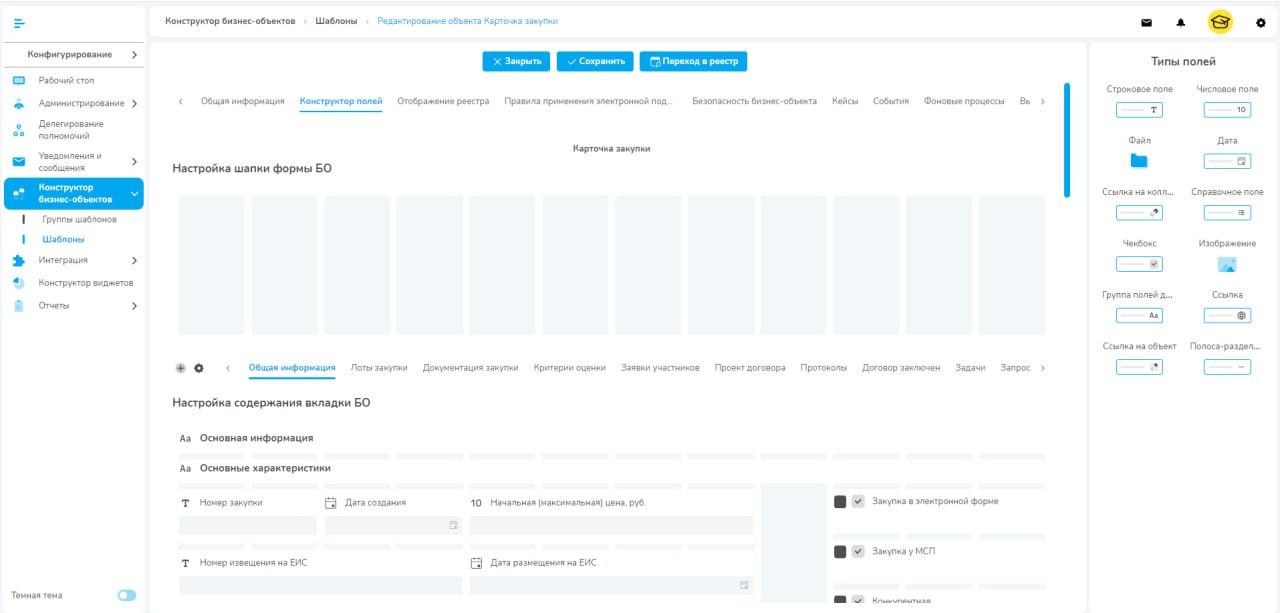The height and width of the screenshot is (613, 1280).
Task: Pick the Ссылка на объект field type icon
Action: [1139, 367]
